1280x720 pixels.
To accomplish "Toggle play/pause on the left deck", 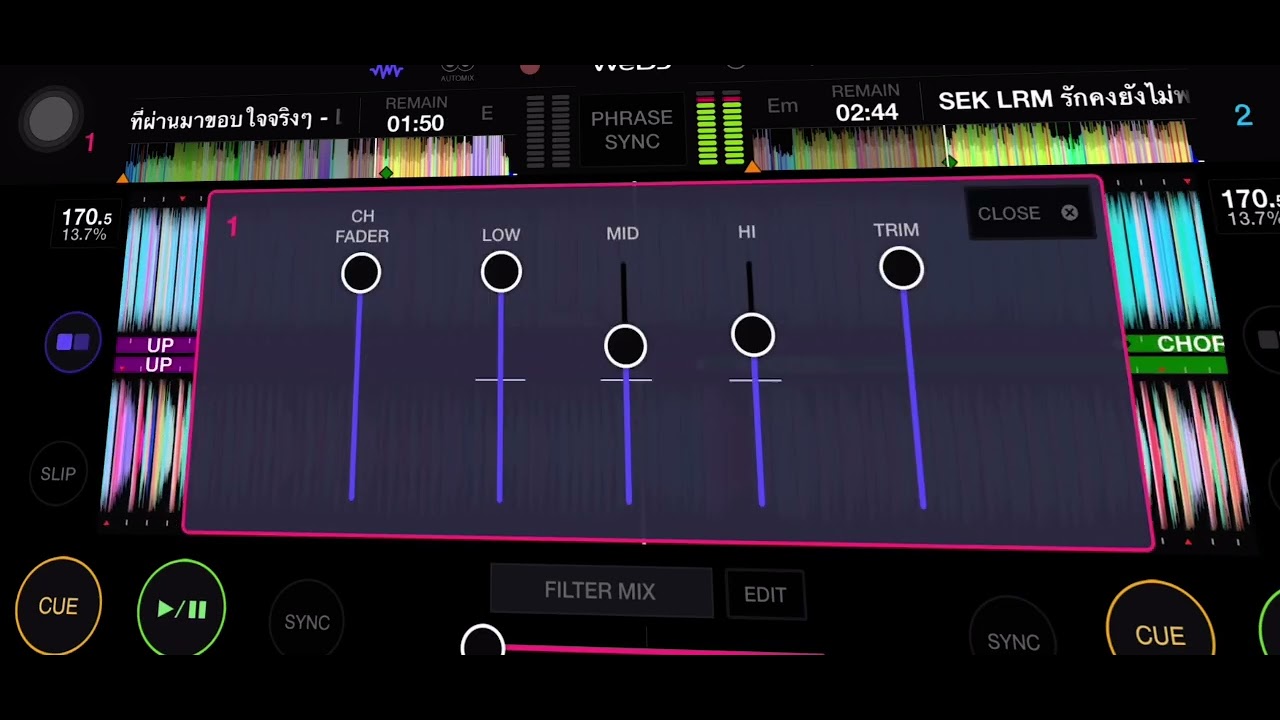I will pos(181,608).
